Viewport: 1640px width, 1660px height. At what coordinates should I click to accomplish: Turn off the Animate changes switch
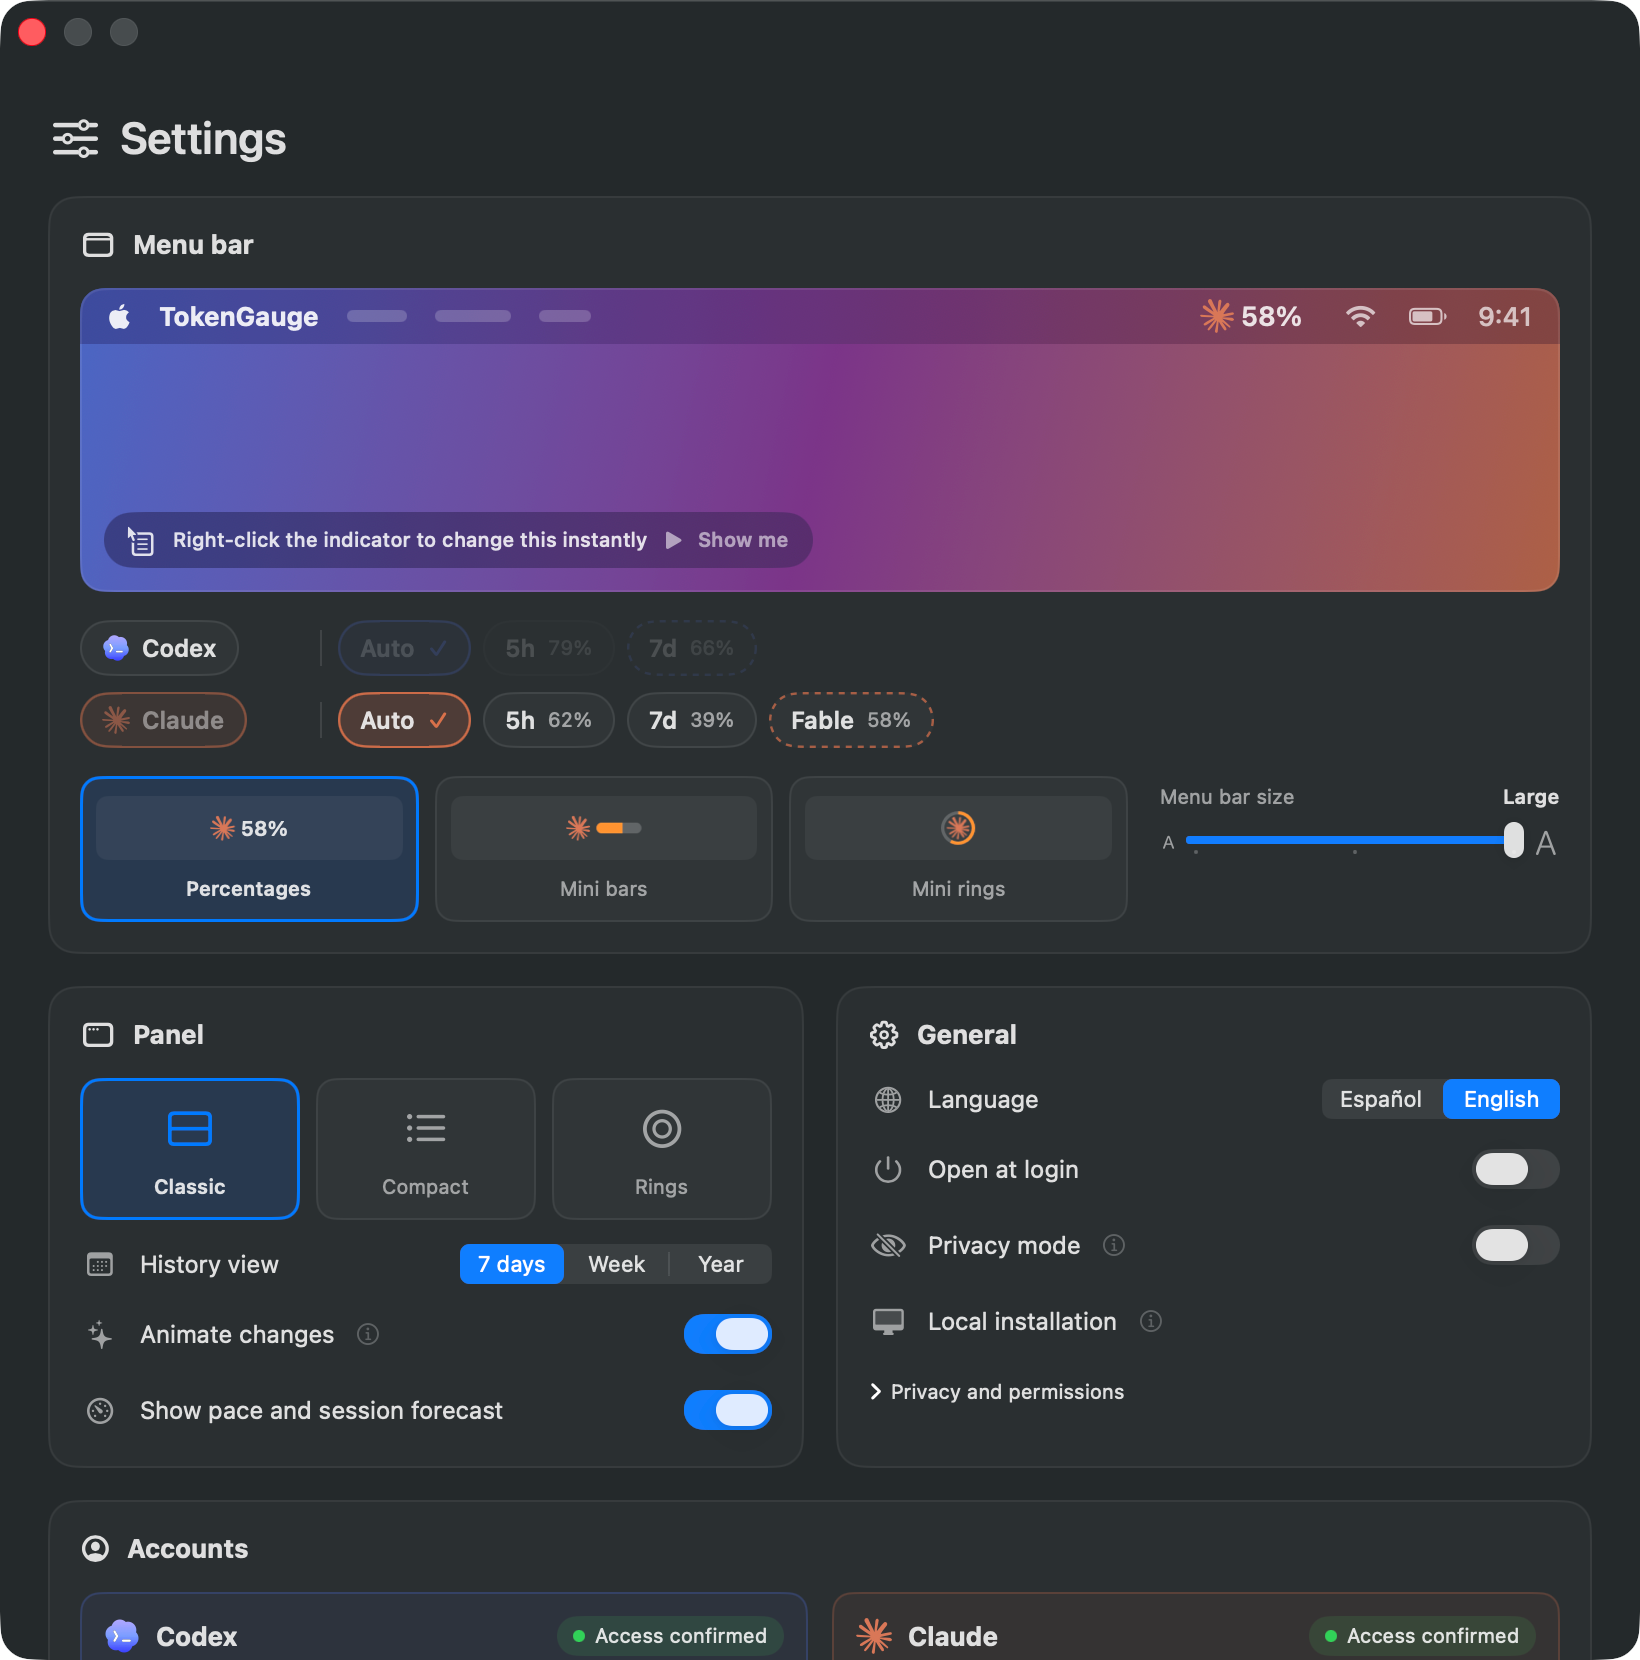click(728, 1334)
